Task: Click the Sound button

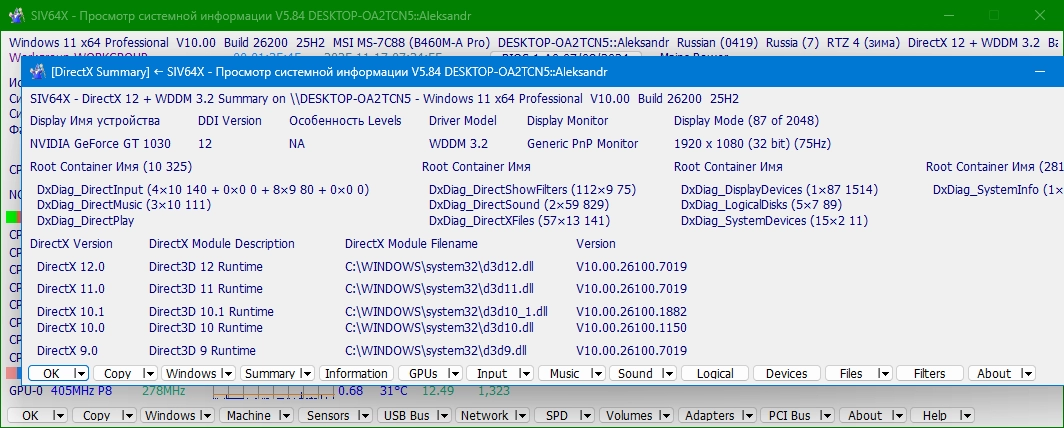Action: (x=635, y=373)
